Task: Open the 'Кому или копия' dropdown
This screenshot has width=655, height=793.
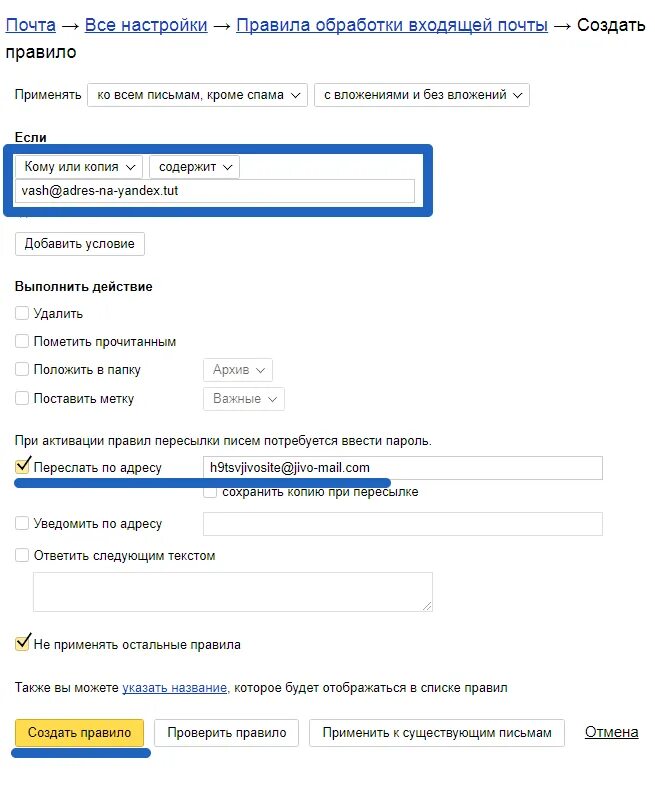Action: coord(79,167)
